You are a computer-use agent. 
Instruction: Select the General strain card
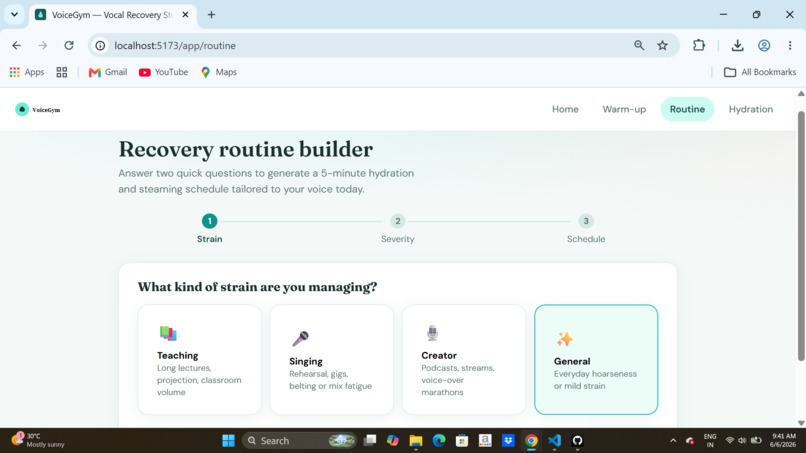[596, 359]
